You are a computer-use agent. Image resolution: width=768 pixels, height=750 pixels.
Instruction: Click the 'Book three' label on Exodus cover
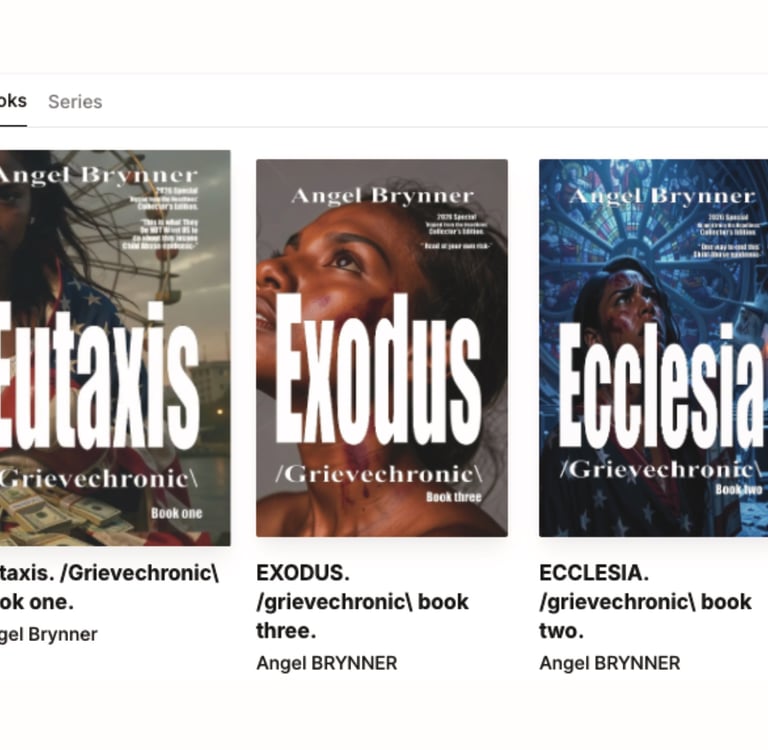coord(454,497)
